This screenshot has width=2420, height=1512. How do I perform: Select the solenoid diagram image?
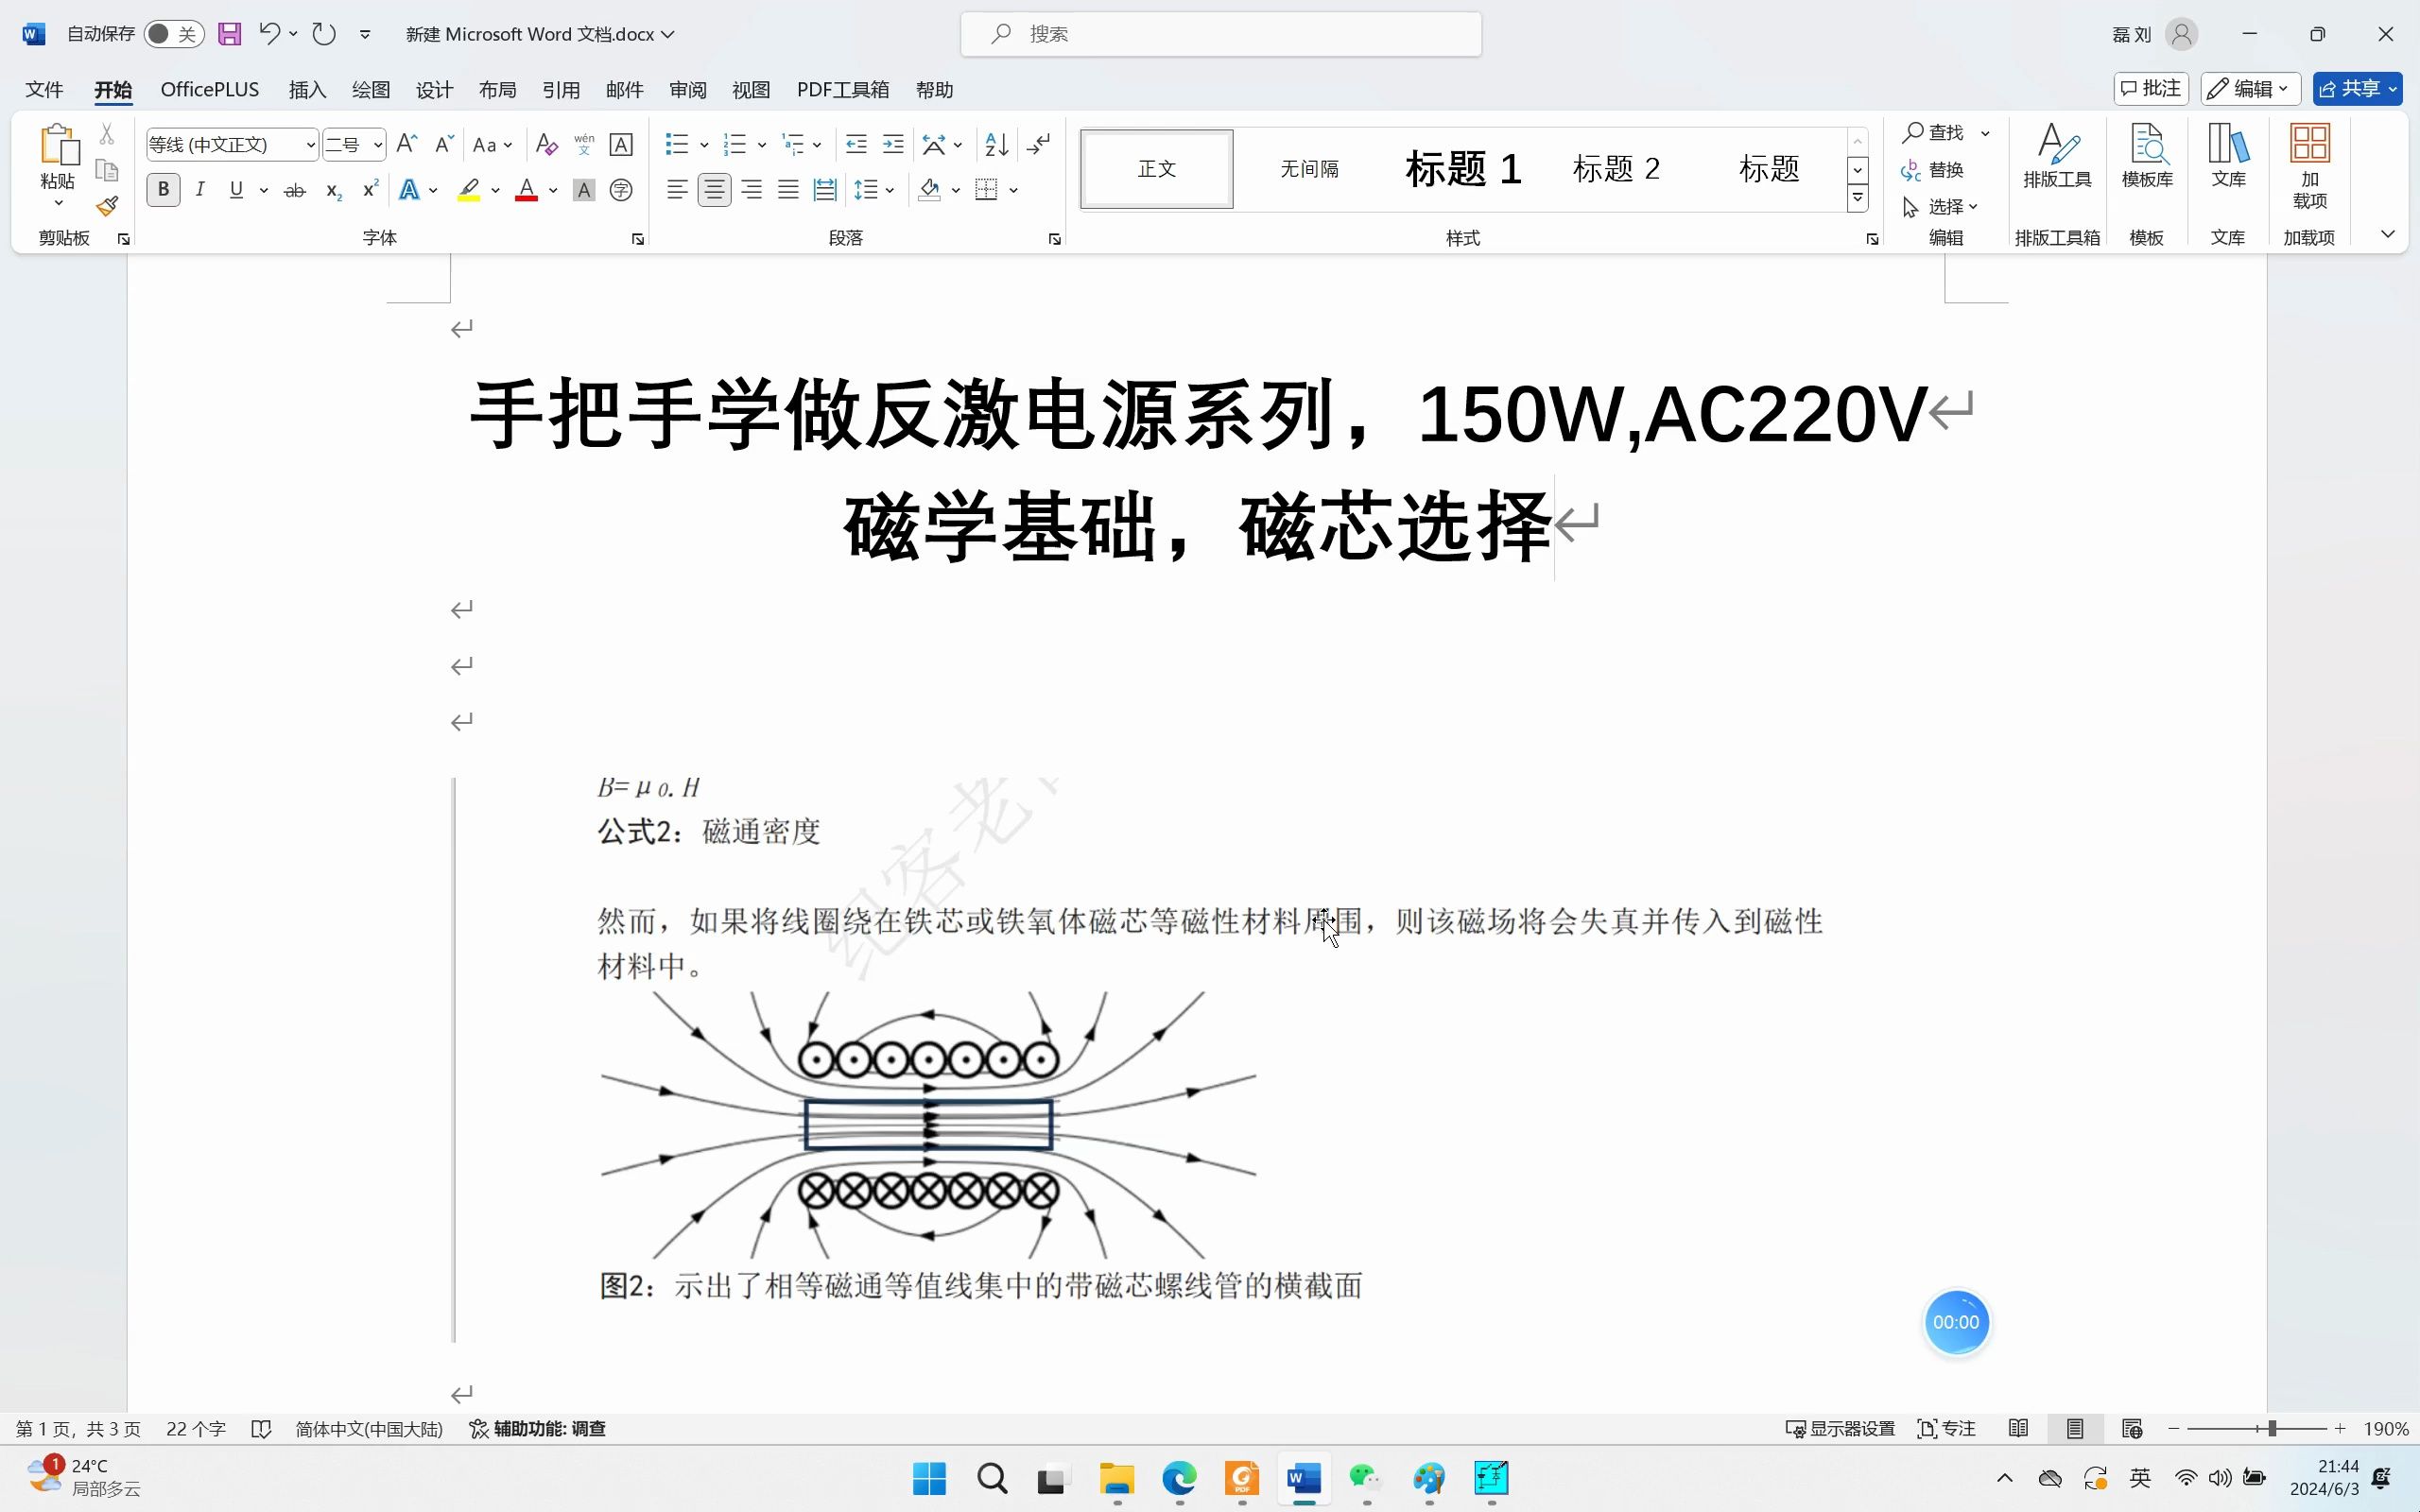pos(928,1125)
